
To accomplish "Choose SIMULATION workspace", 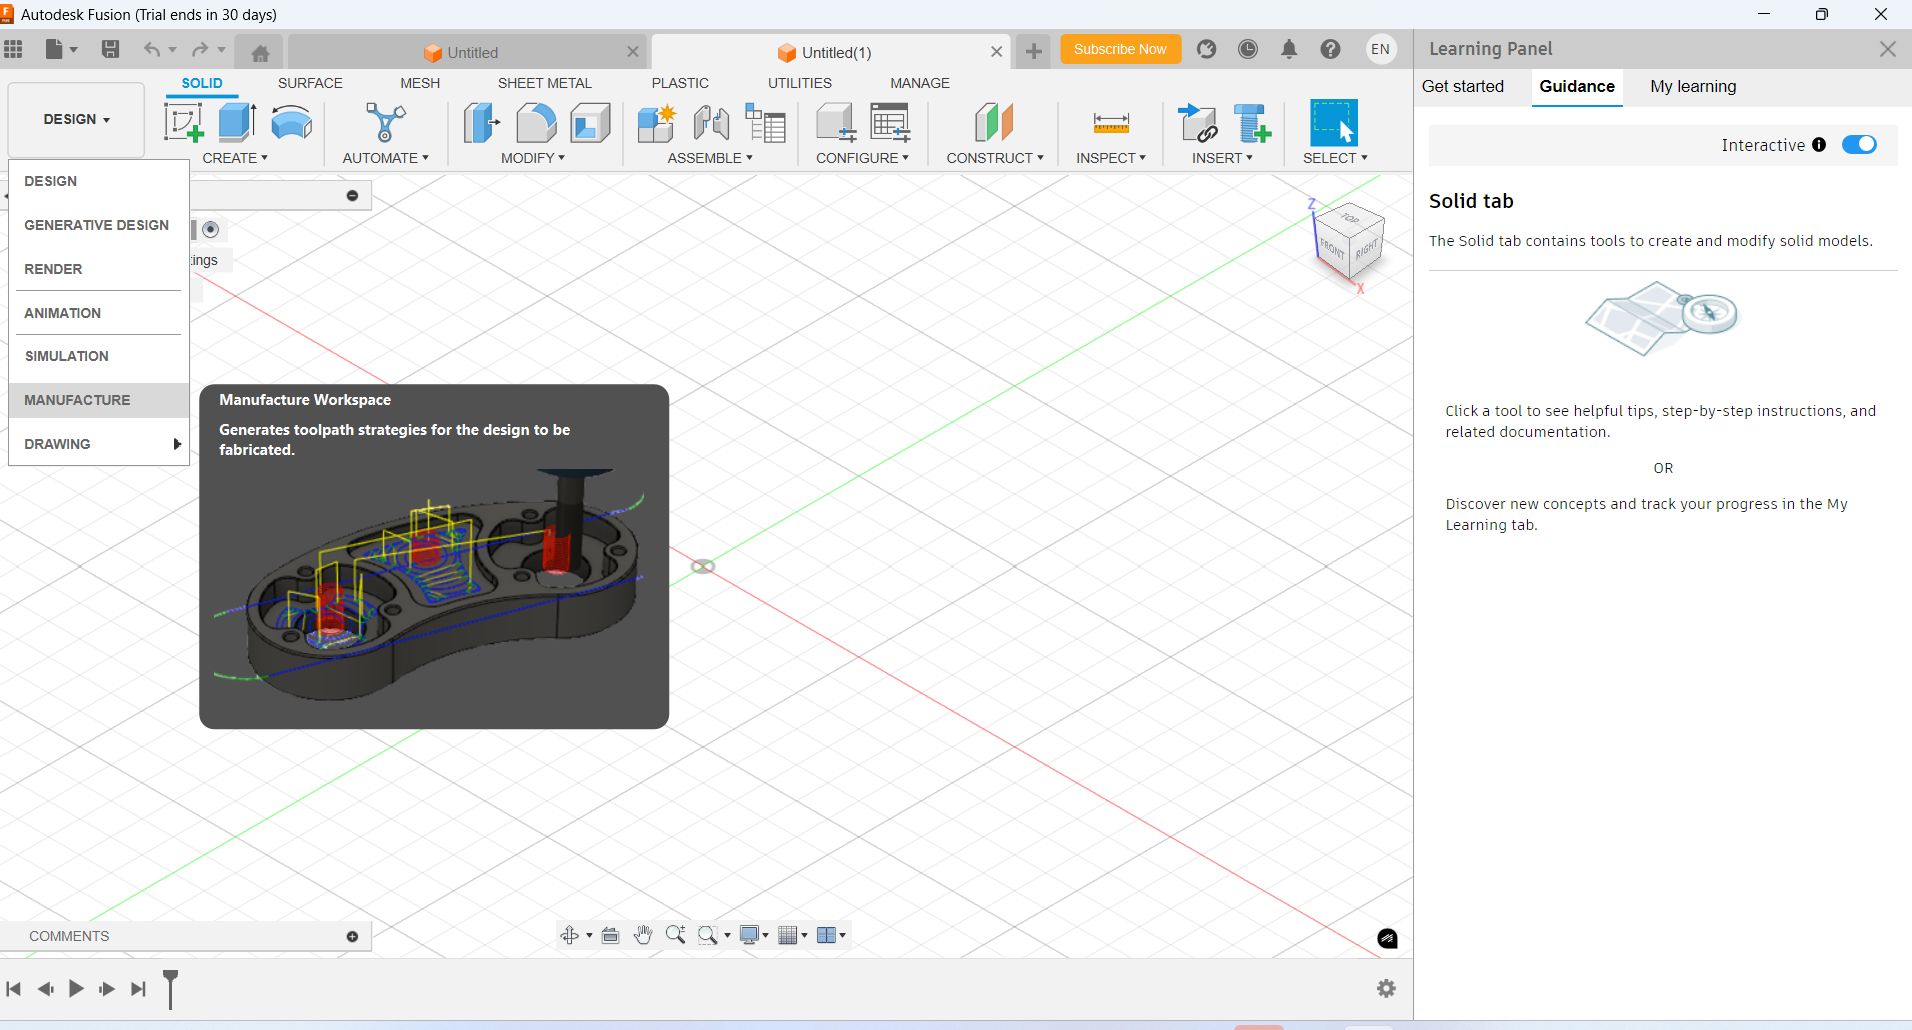I will pos(99,356).
